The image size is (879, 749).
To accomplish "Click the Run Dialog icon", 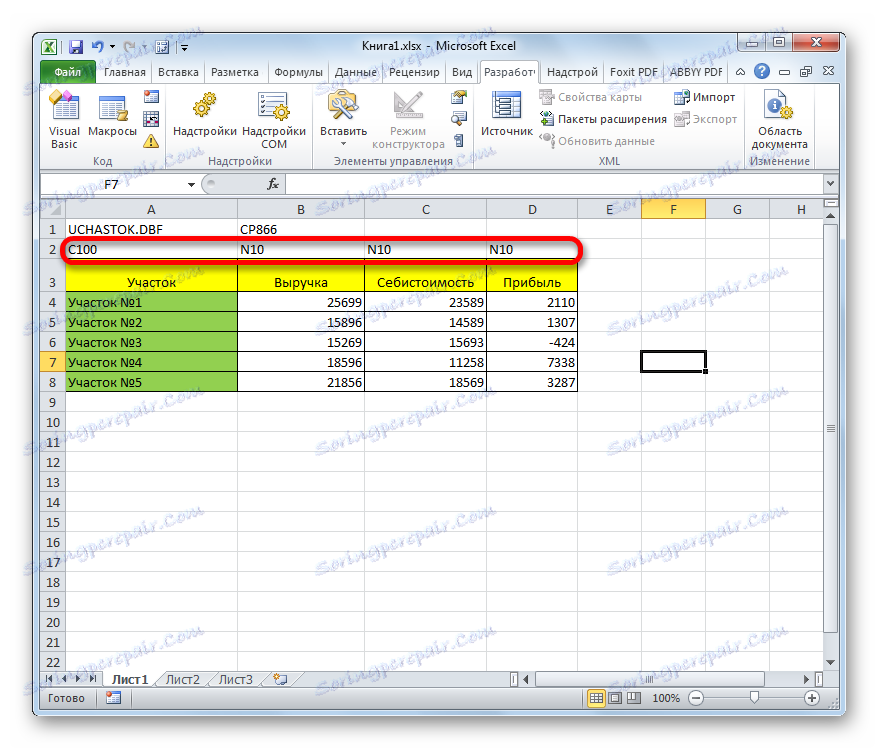I will [459, 141].
